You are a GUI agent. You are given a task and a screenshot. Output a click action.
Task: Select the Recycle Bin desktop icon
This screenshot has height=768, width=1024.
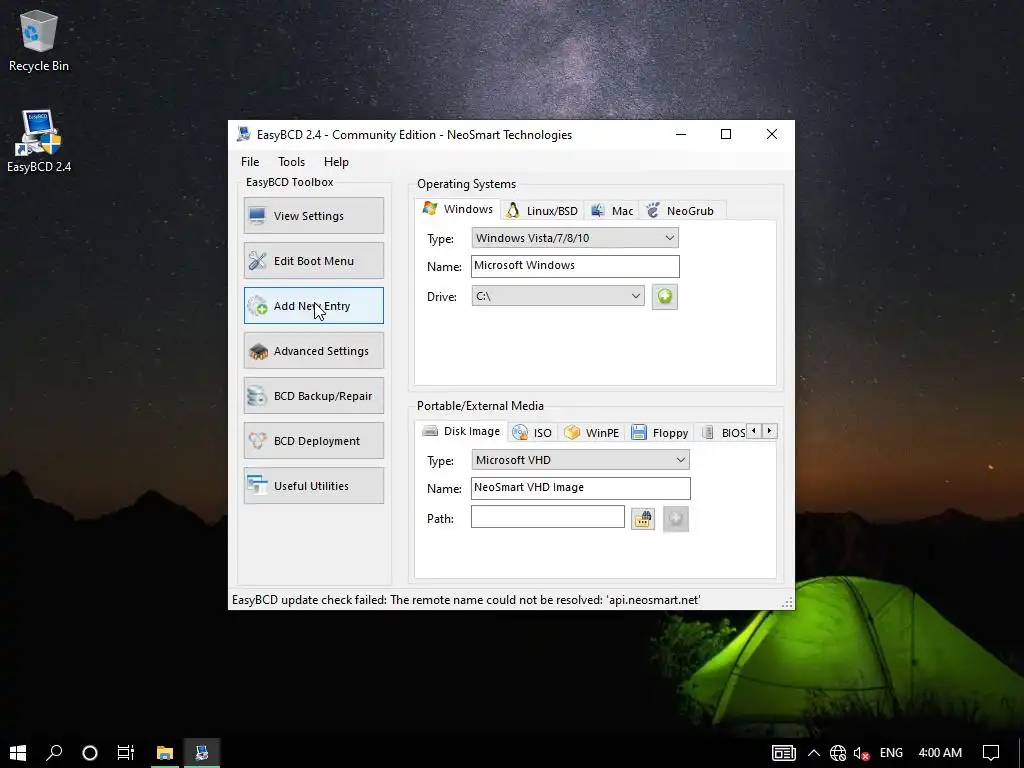(x=39, y=40)
